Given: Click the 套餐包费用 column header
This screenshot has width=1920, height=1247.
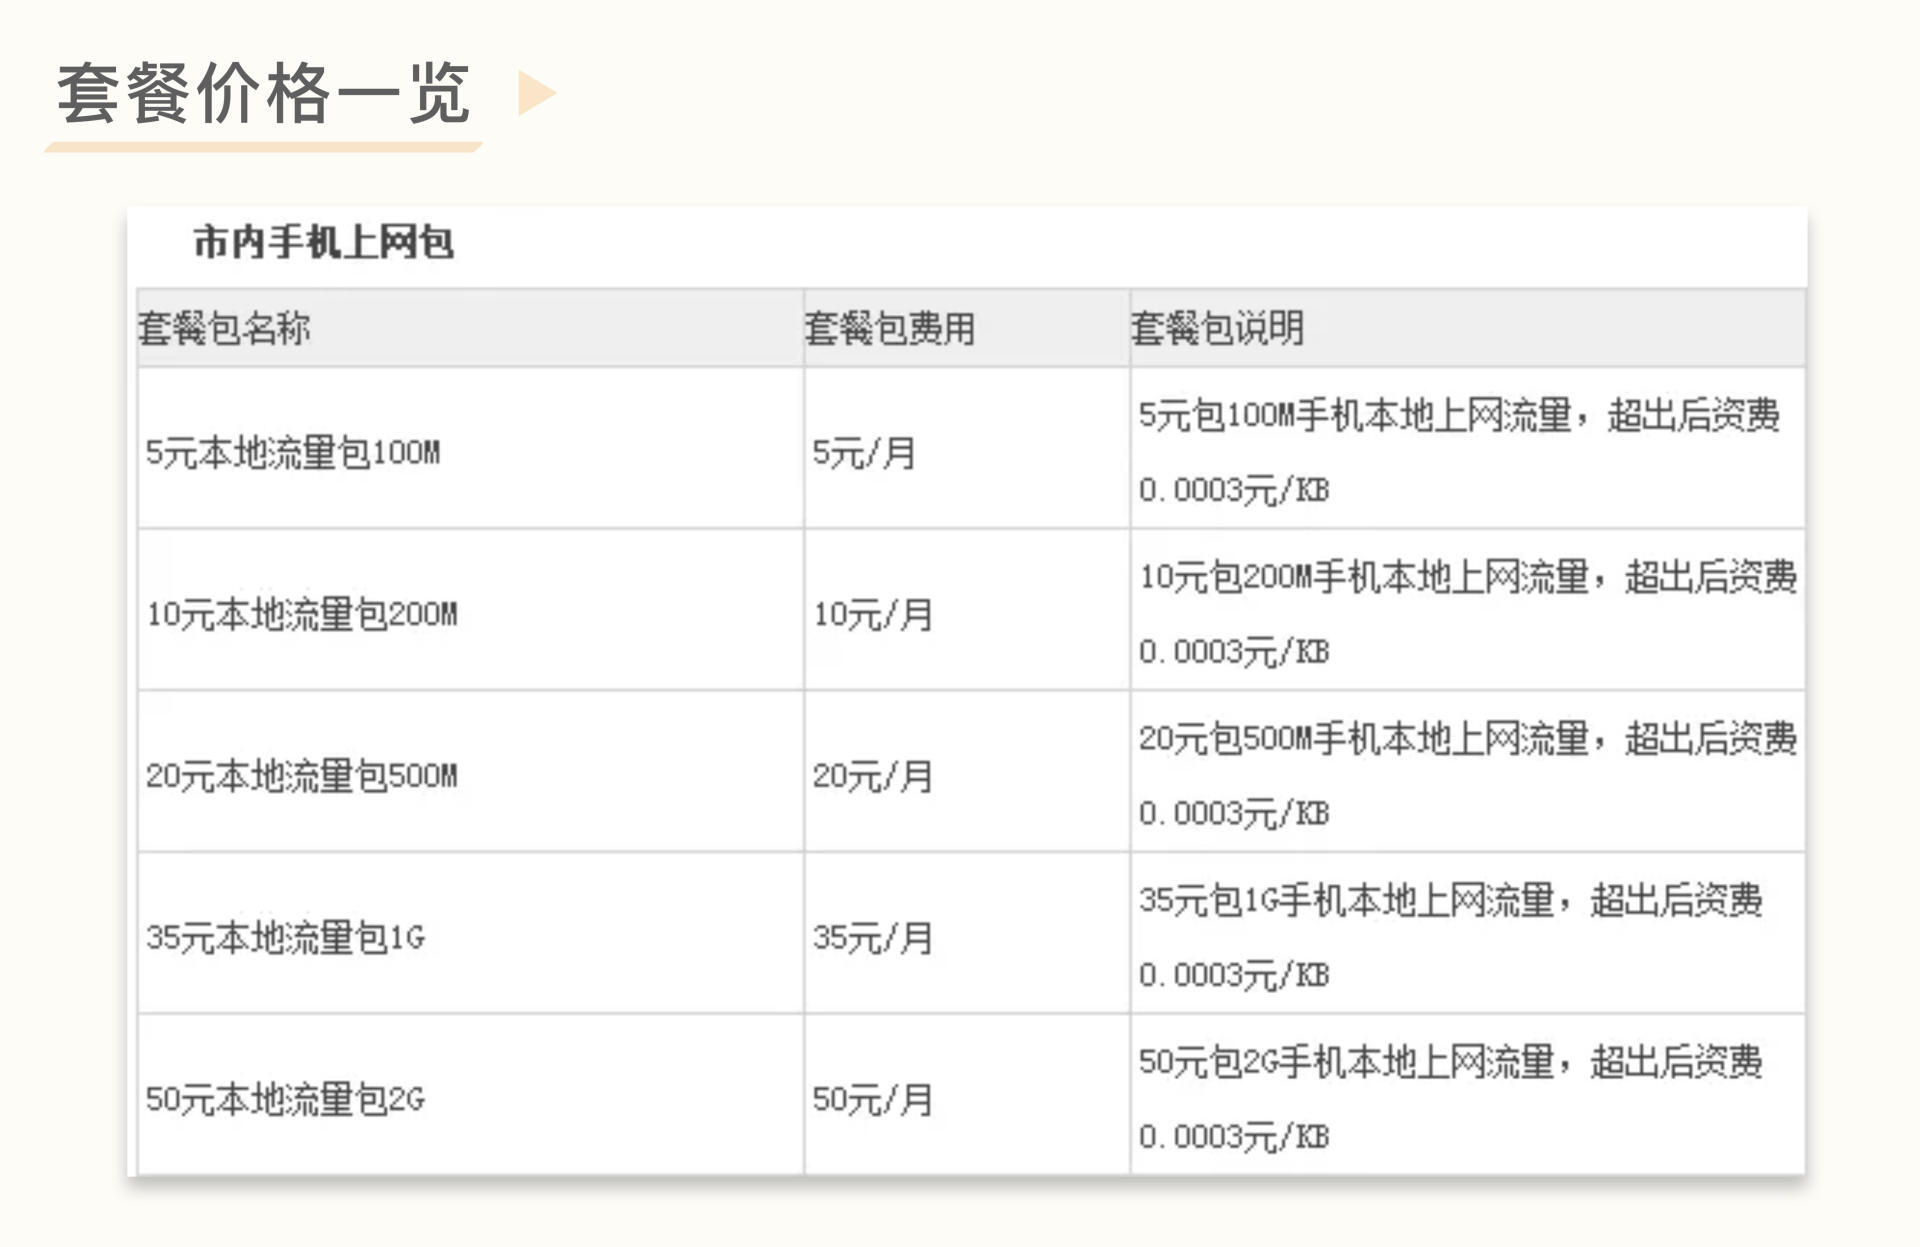Looking at the screenshot, I should pyautogui.click(x=889, y=328).
